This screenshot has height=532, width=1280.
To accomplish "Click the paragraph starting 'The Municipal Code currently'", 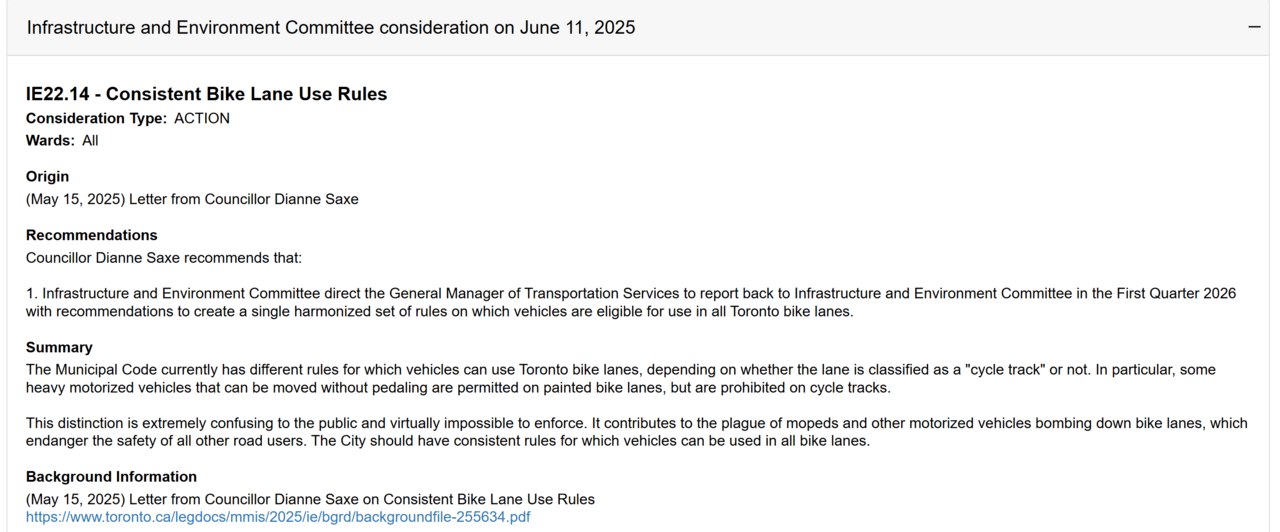I will pyautogui.click(x=620, y=378).
